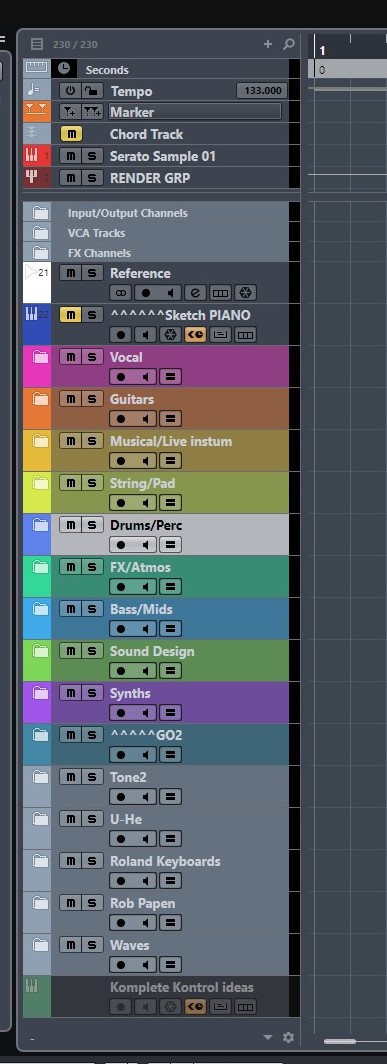
Task: Click orange in-place editor icon on Sketch PIANO
Action: coord(196,335)
